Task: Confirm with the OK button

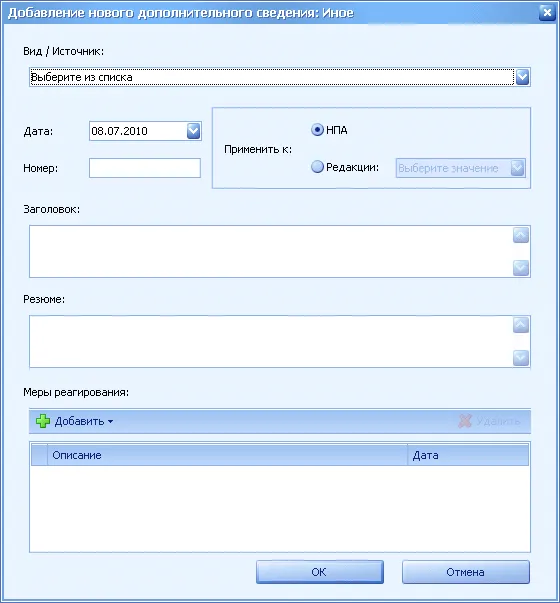Action: (320, 572)
